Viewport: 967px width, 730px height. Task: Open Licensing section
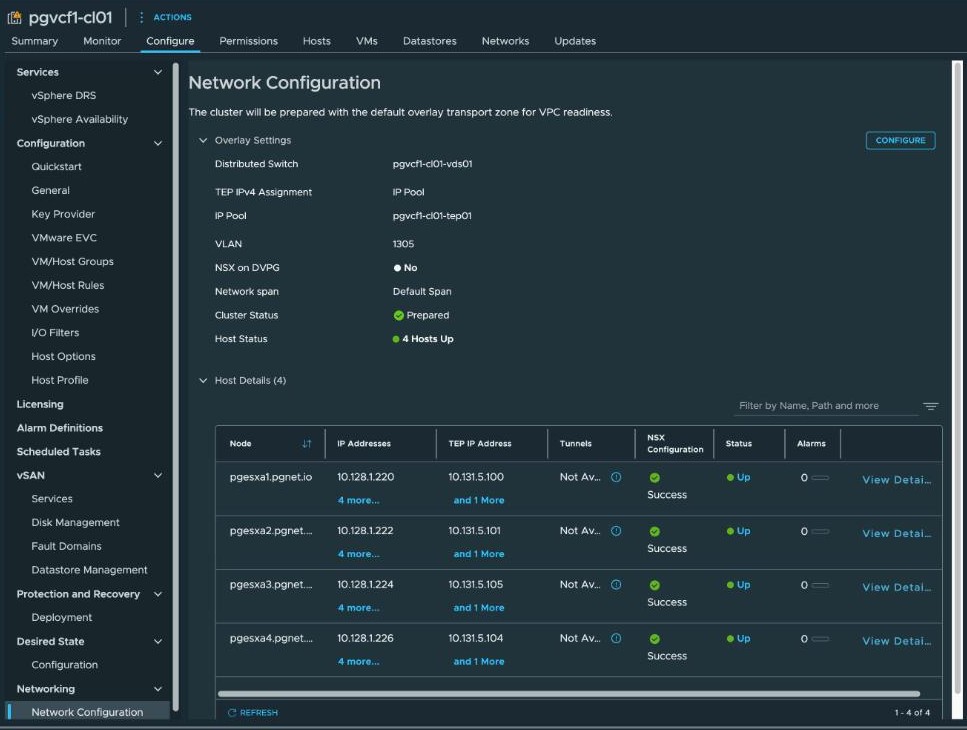coord(40,404)
